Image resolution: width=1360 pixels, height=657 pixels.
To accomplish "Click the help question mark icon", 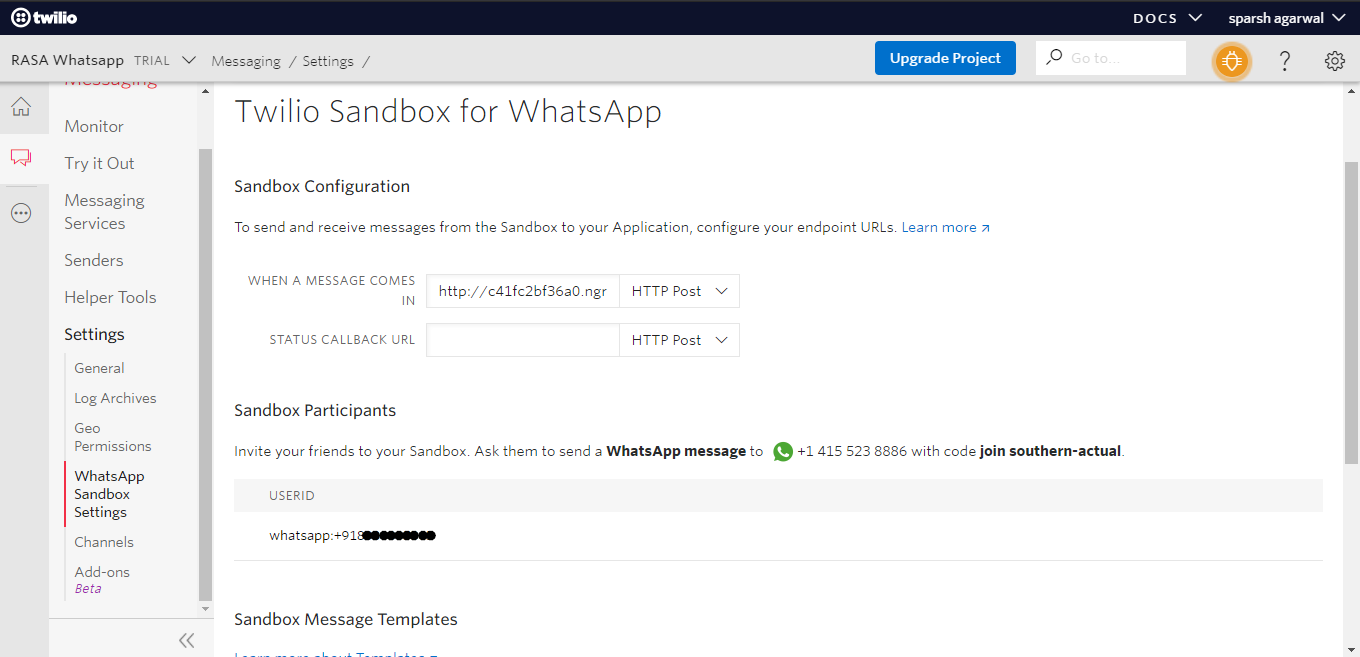I will pos(1285,61).
